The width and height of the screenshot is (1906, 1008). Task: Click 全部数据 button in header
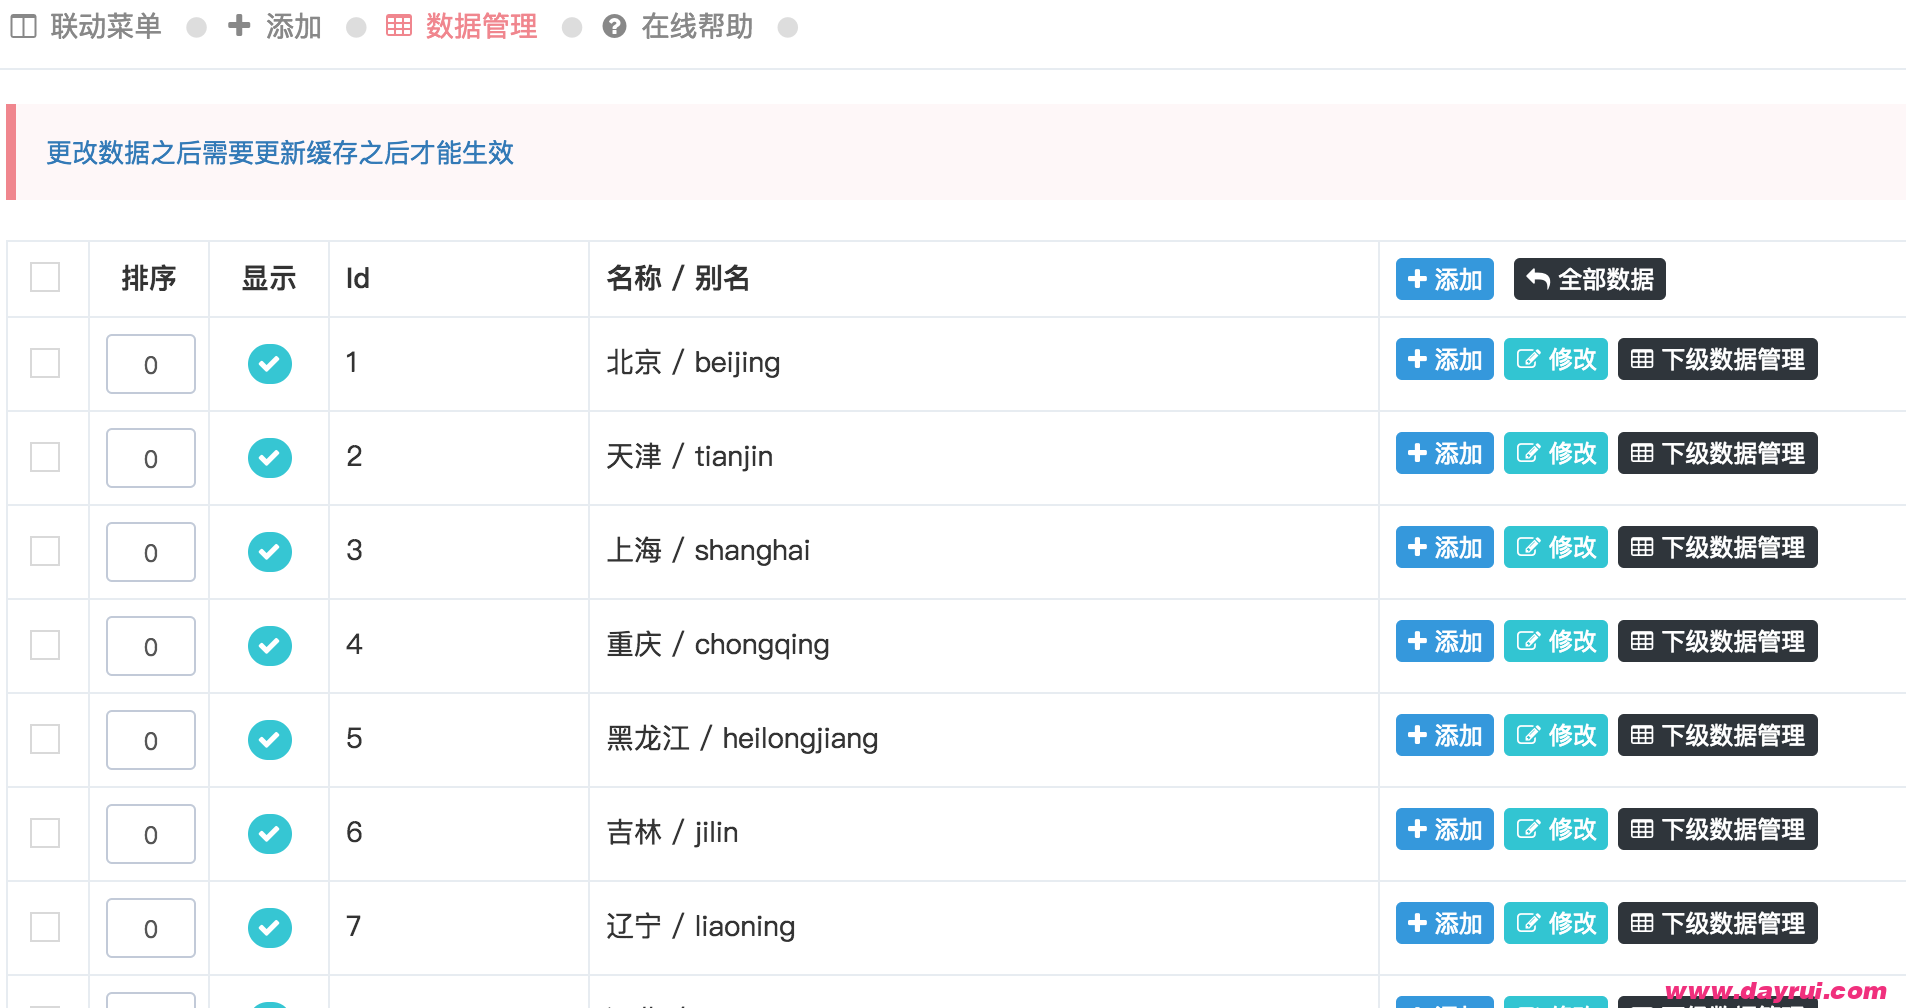(x=1590, y=279)
